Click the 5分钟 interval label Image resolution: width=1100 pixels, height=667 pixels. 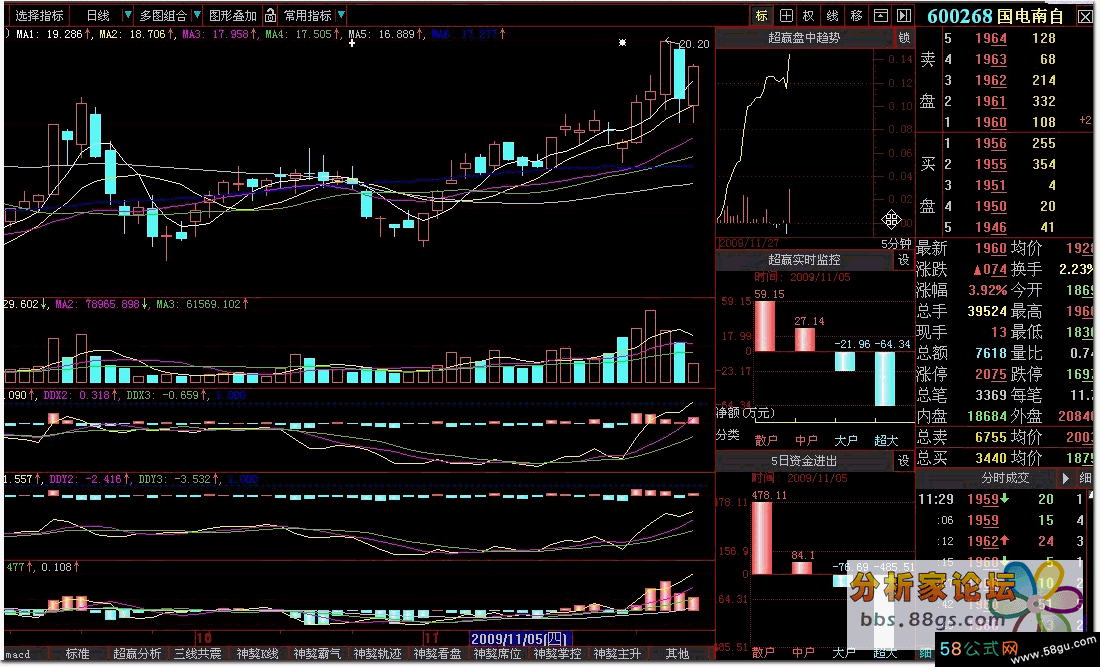point(896,243)
